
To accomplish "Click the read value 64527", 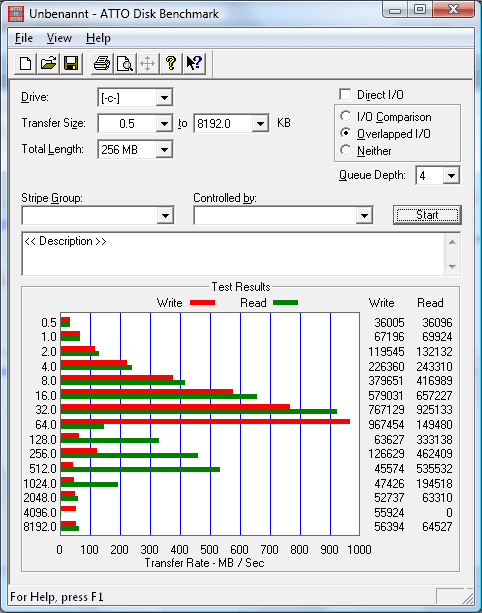I will pos(437,527).
